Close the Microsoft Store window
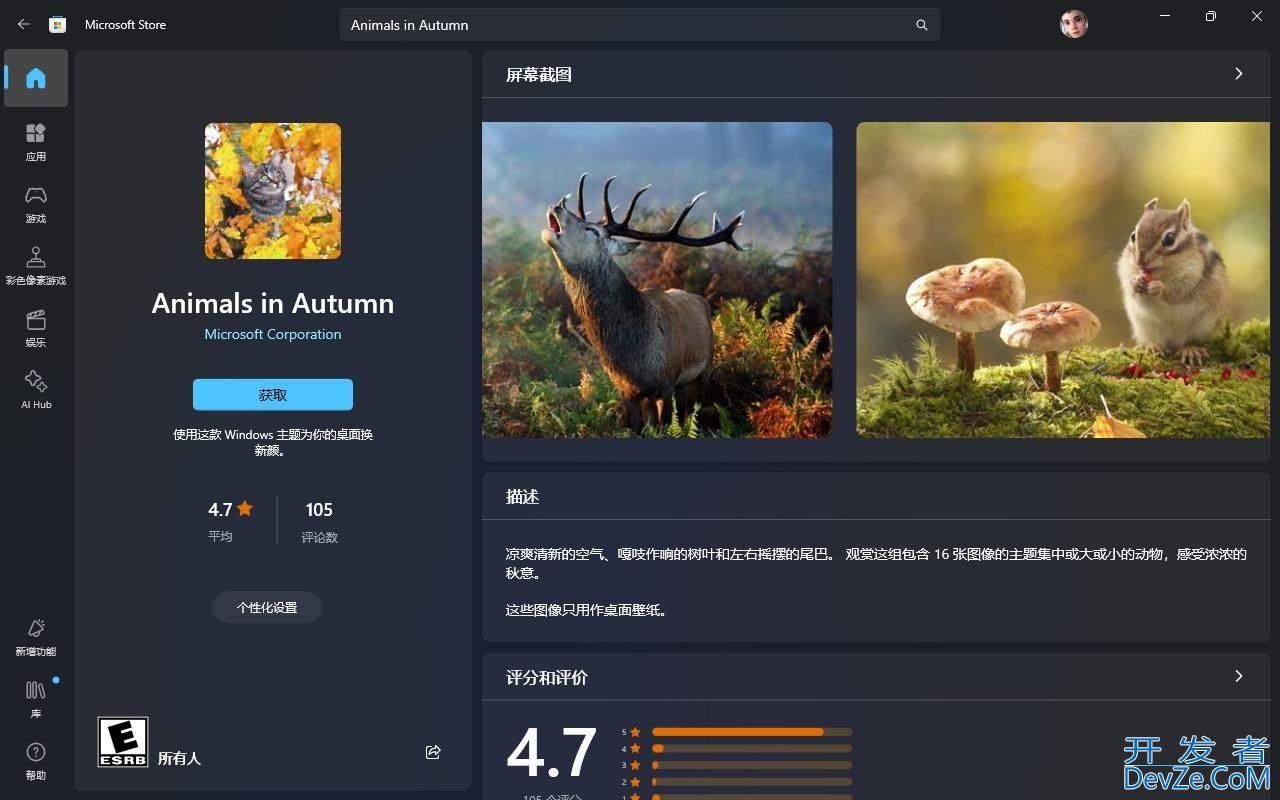 [x=1257, y=16]
